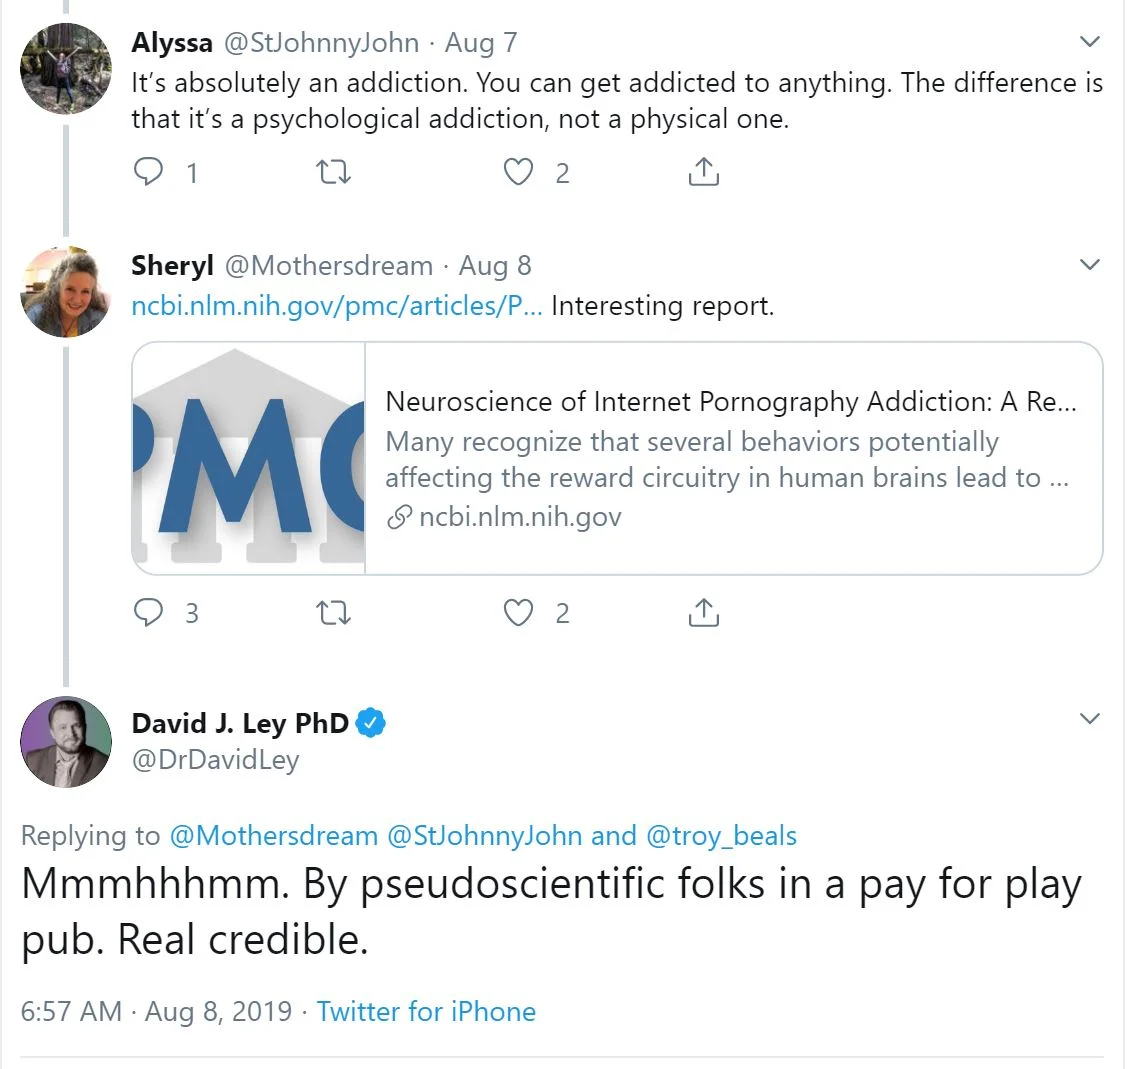Open the ncbi.nlm.nih.gov/pmc/articles link
The width and height of the screenshot is (1137, 1069).
(337, 305)
